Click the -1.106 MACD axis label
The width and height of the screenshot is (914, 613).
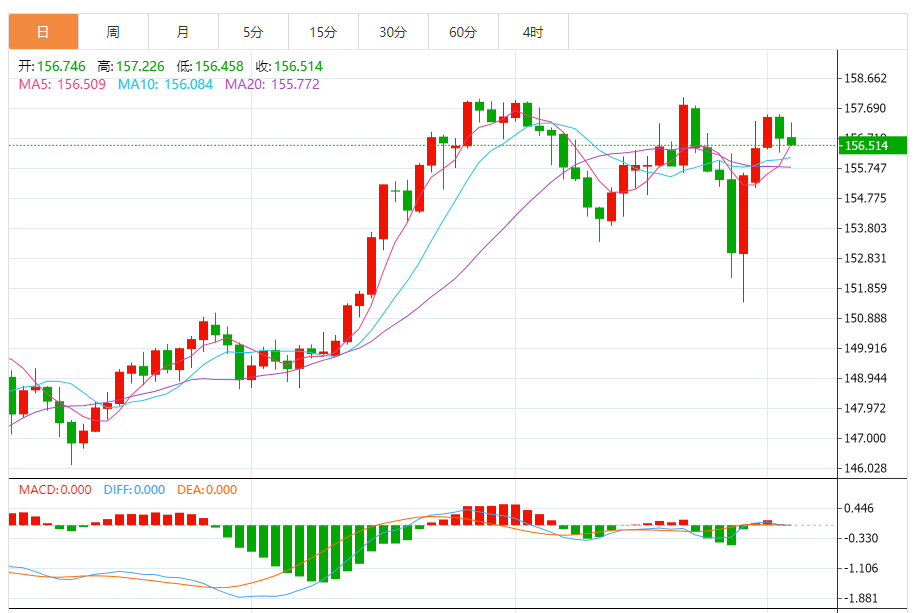tap(861, 569)
